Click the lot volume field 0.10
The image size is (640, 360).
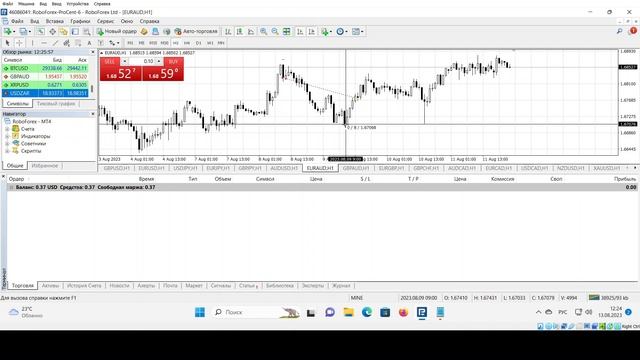pos(142,61)
